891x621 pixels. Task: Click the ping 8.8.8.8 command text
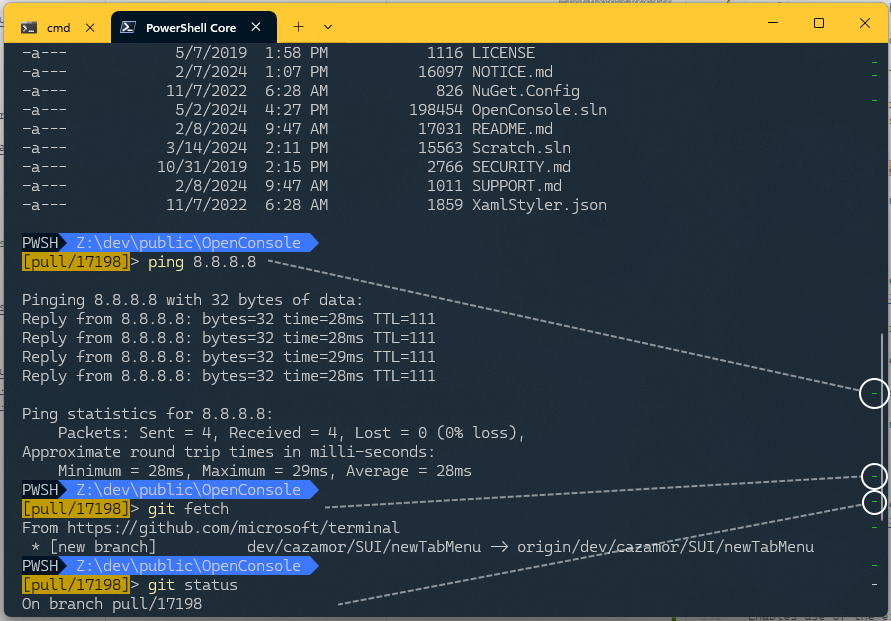pyautogui.click(x=202, y=262)
